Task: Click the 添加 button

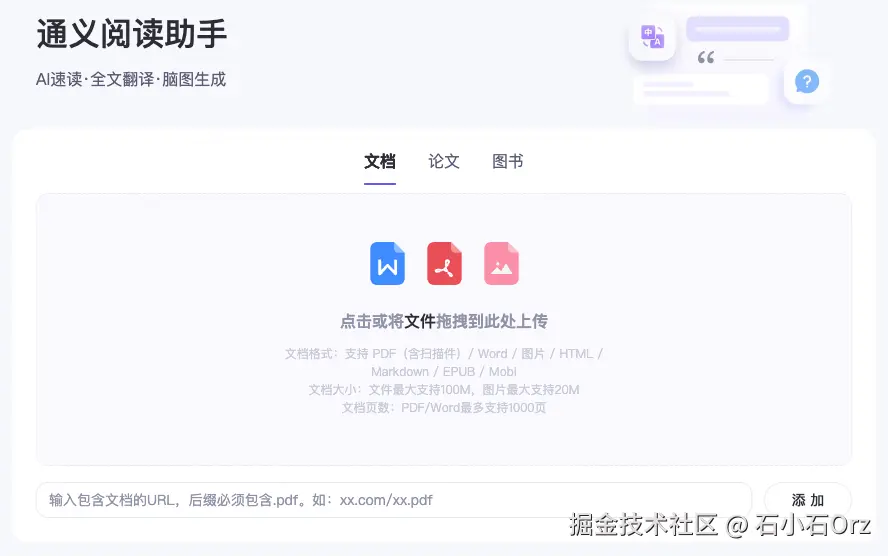Action: click(x=808, y=500)
